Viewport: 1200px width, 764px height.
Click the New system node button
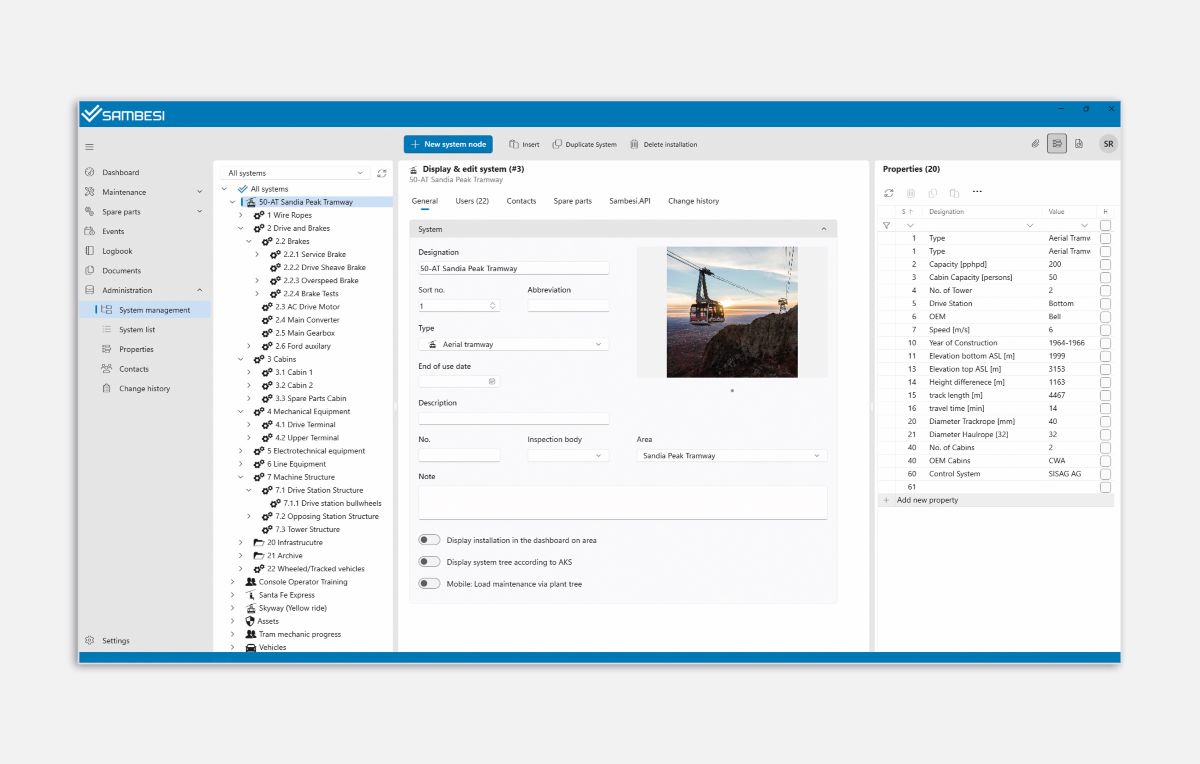[448, 144]
